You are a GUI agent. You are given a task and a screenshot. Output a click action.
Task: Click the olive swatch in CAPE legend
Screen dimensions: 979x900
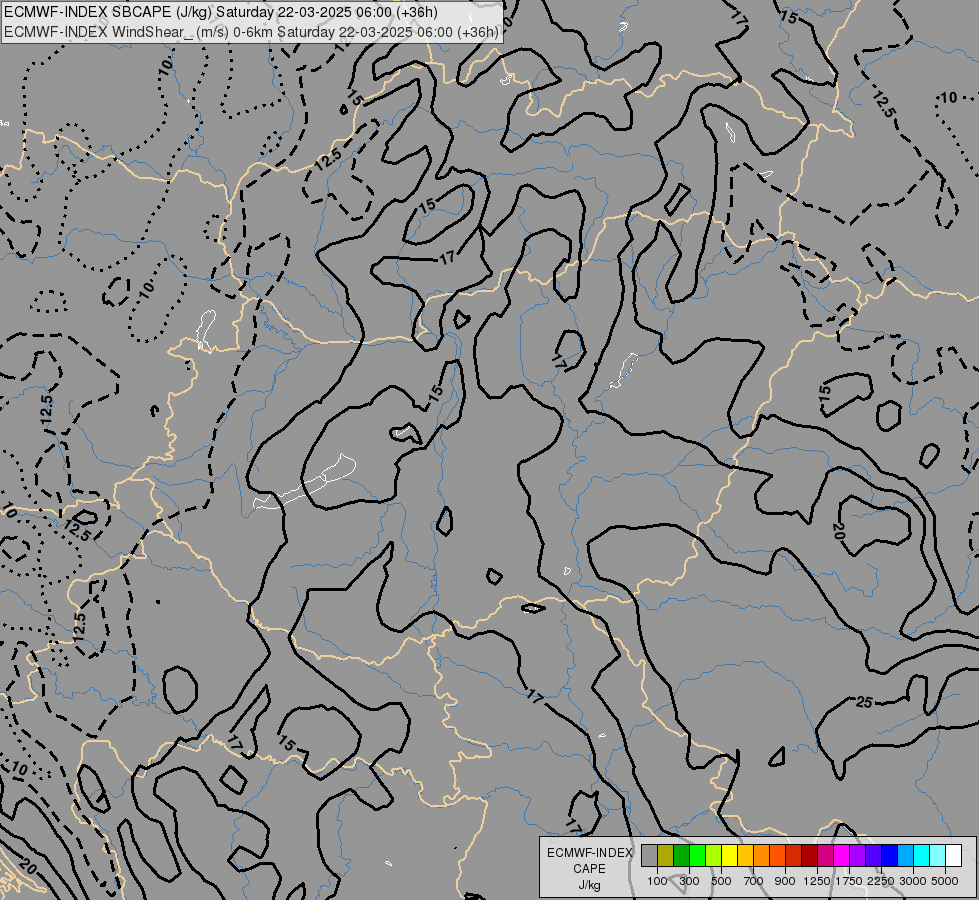[666, 855]
